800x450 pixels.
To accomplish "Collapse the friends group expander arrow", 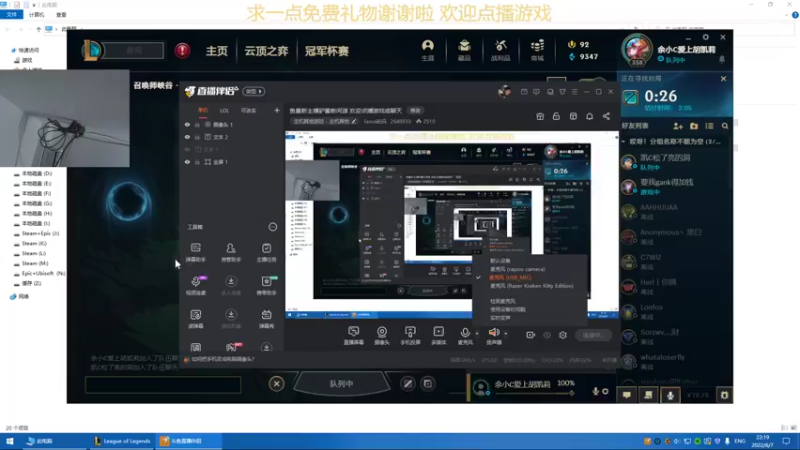I will click(x=623, y=142).
